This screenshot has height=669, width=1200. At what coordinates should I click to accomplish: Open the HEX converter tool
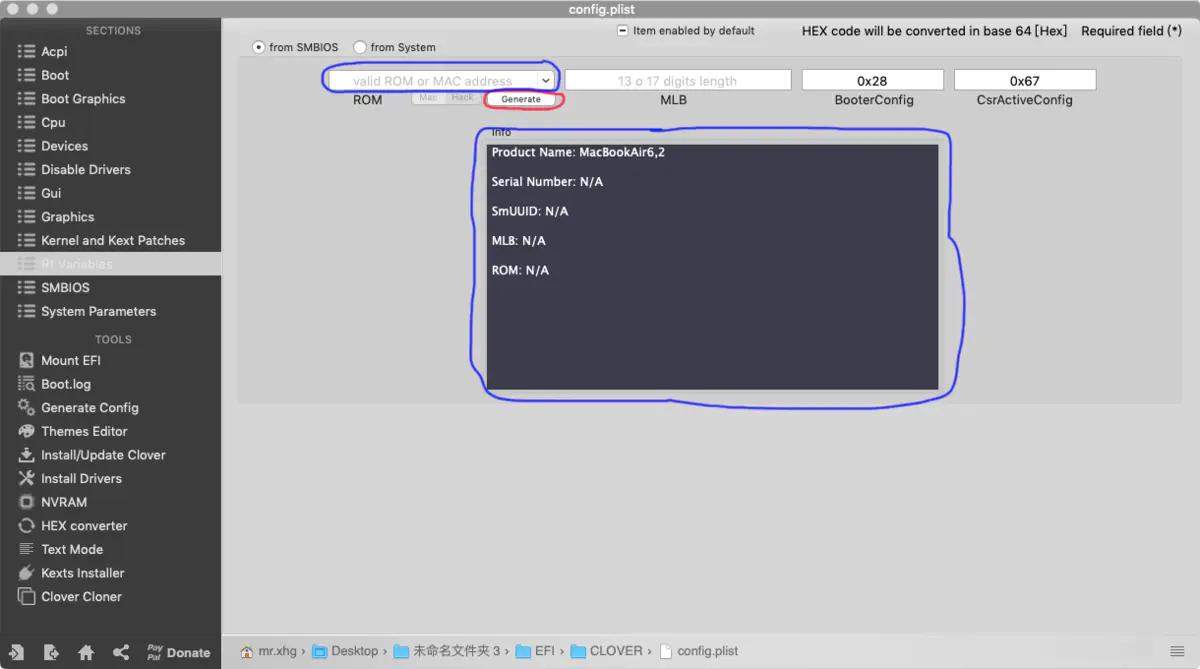(x=84, y=526)
